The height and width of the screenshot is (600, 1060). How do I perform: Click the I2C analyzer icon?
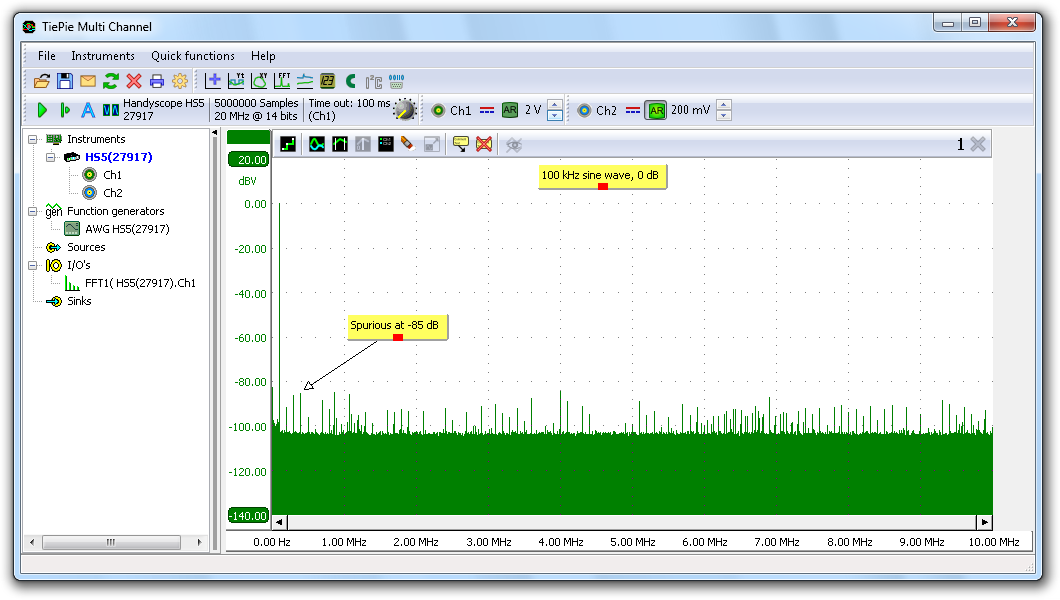pos(374,81)
